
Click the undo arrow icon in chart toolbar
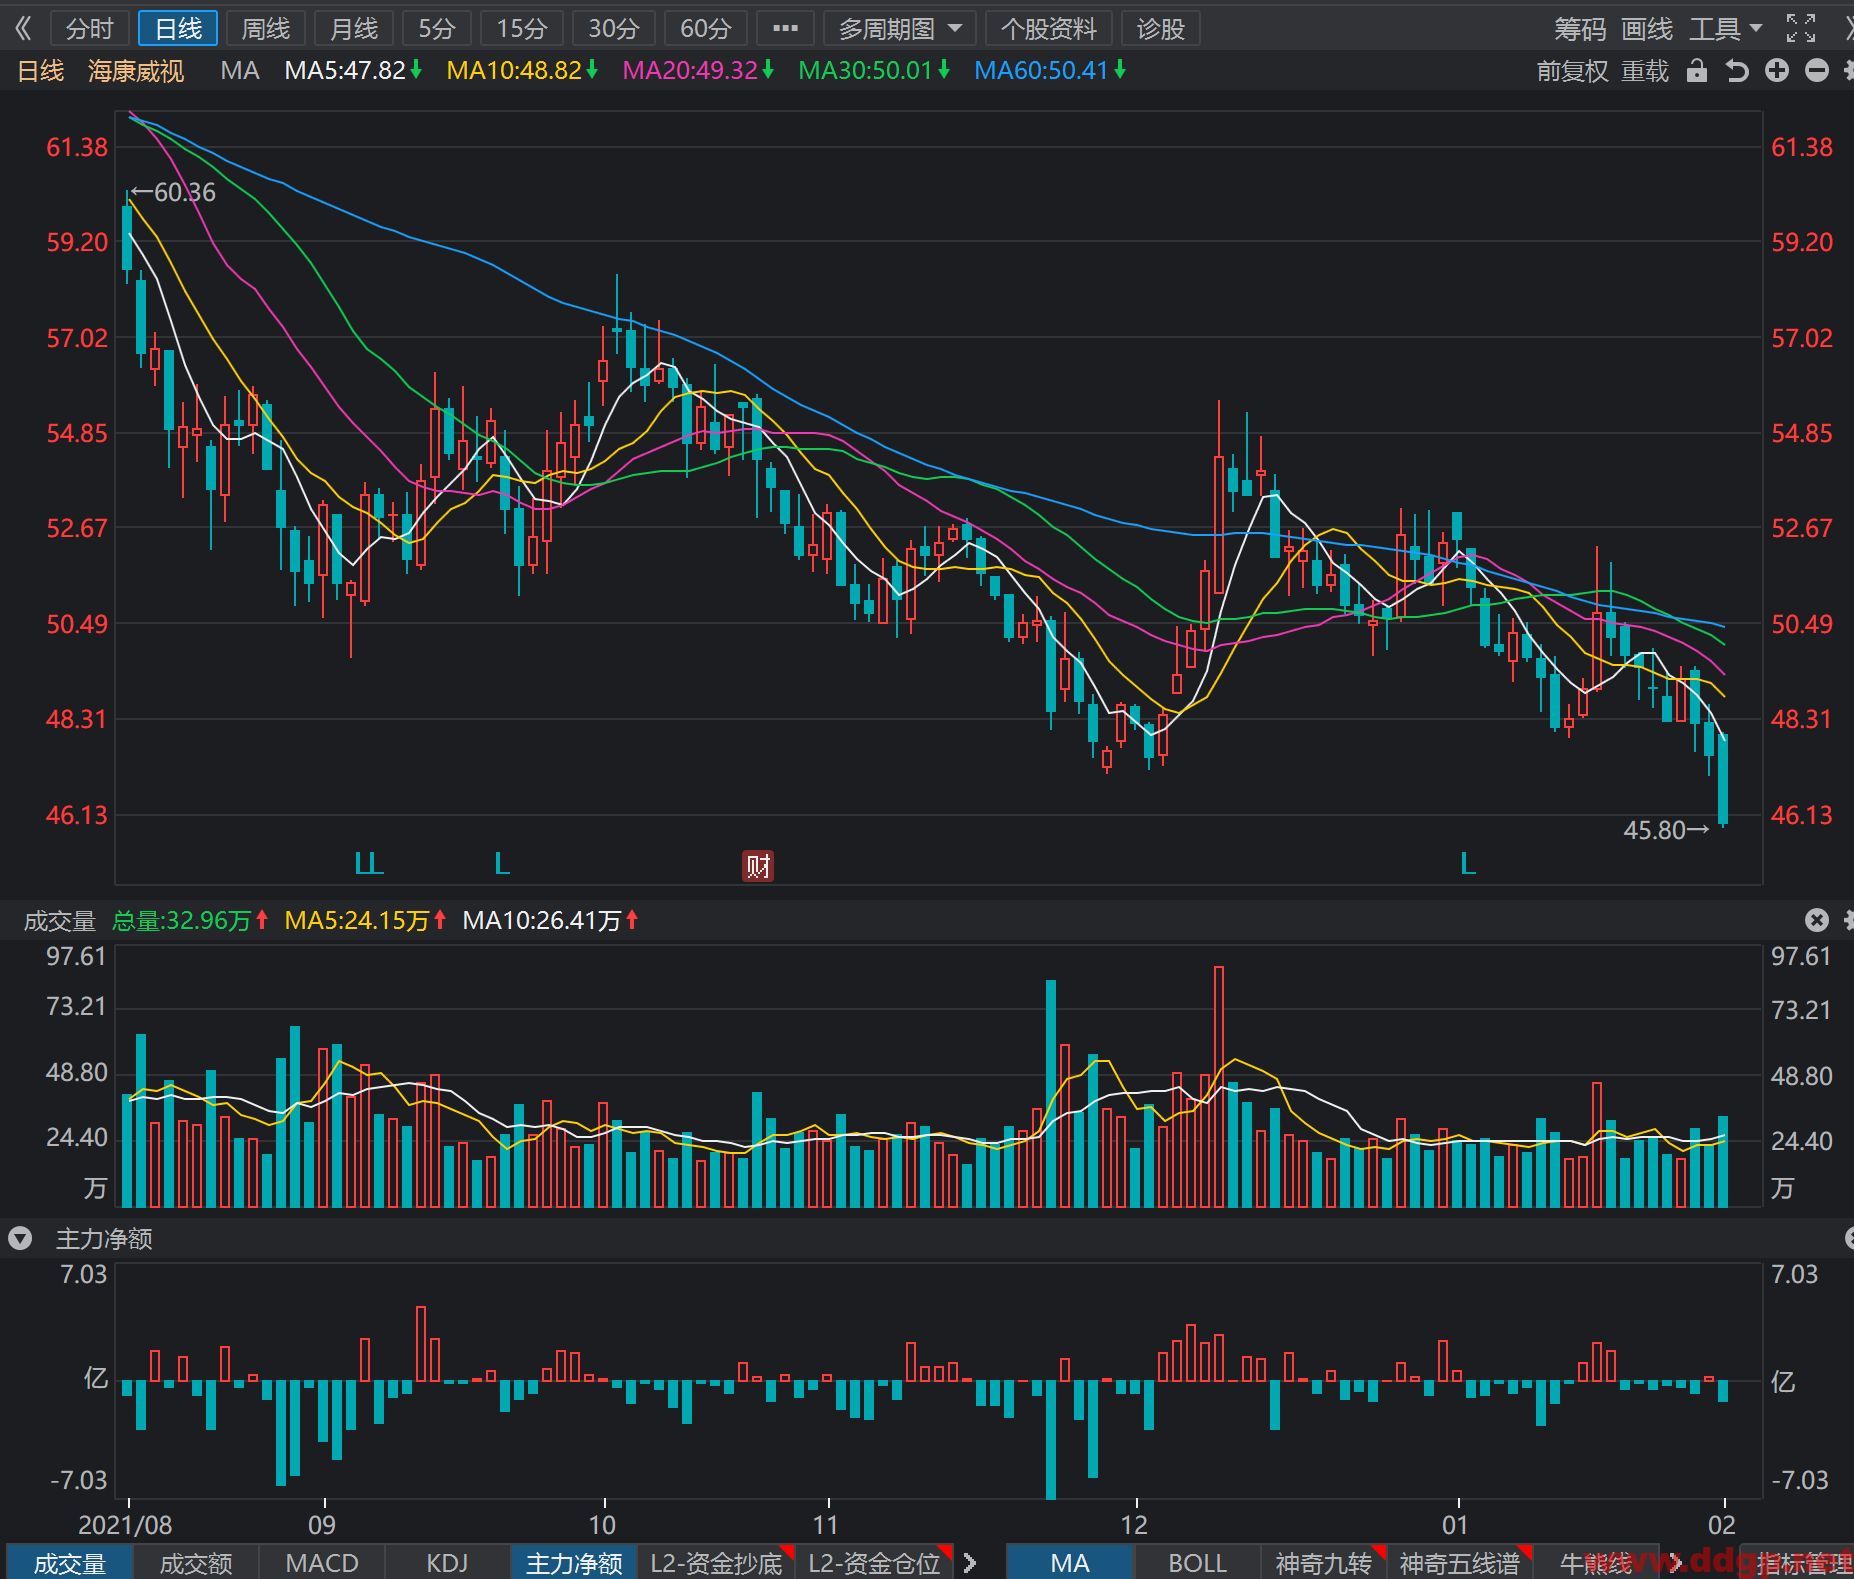1737,71
